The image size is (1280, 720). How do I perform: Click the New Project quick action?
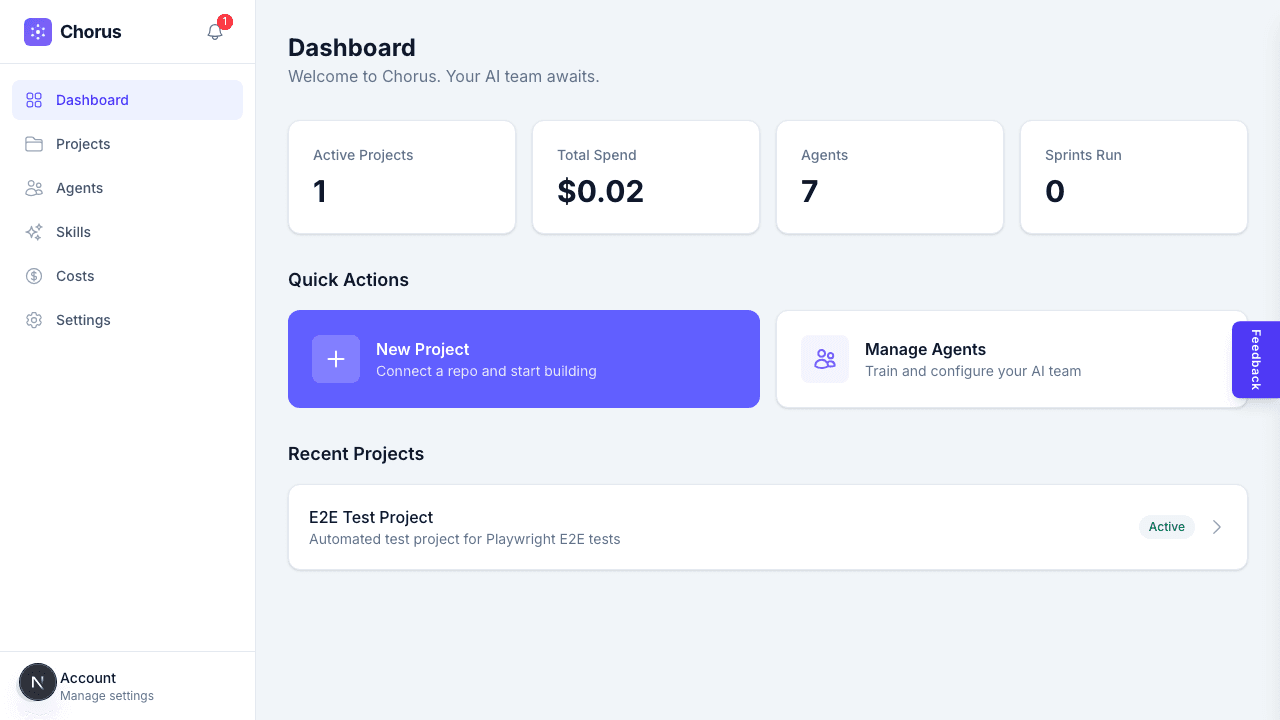523,358
